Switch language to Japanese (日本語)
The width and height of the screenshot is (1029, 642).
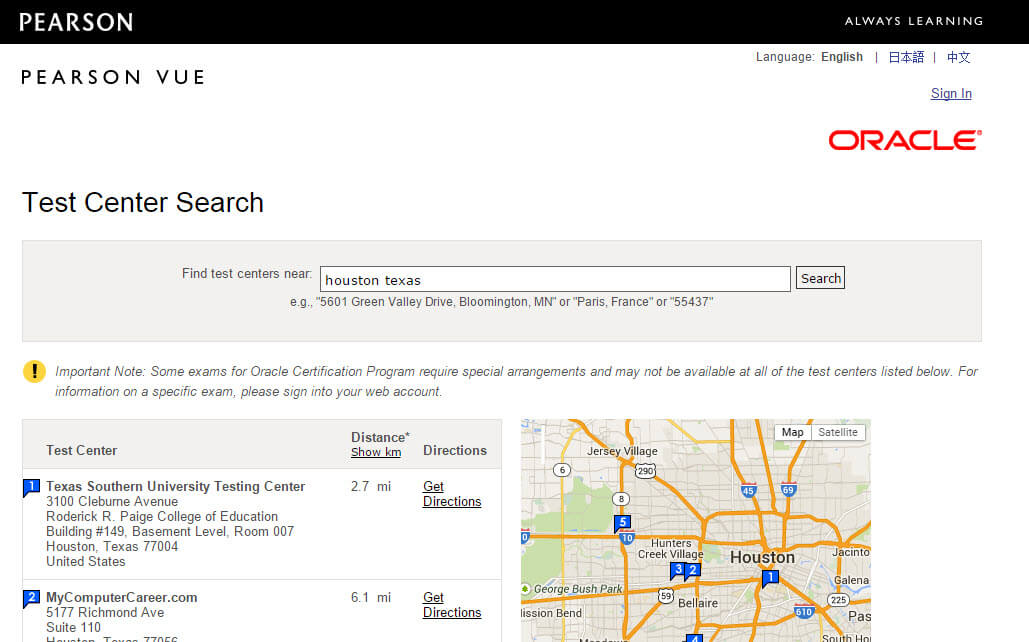[x=906, y=57]
